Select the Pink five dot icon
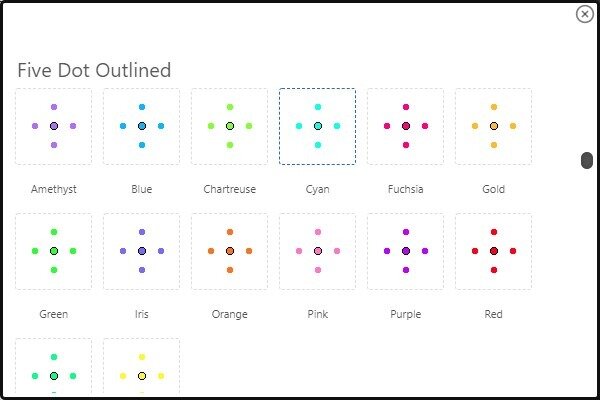The height and width of the screenshot is (400, 600). [x=318, y=251]
